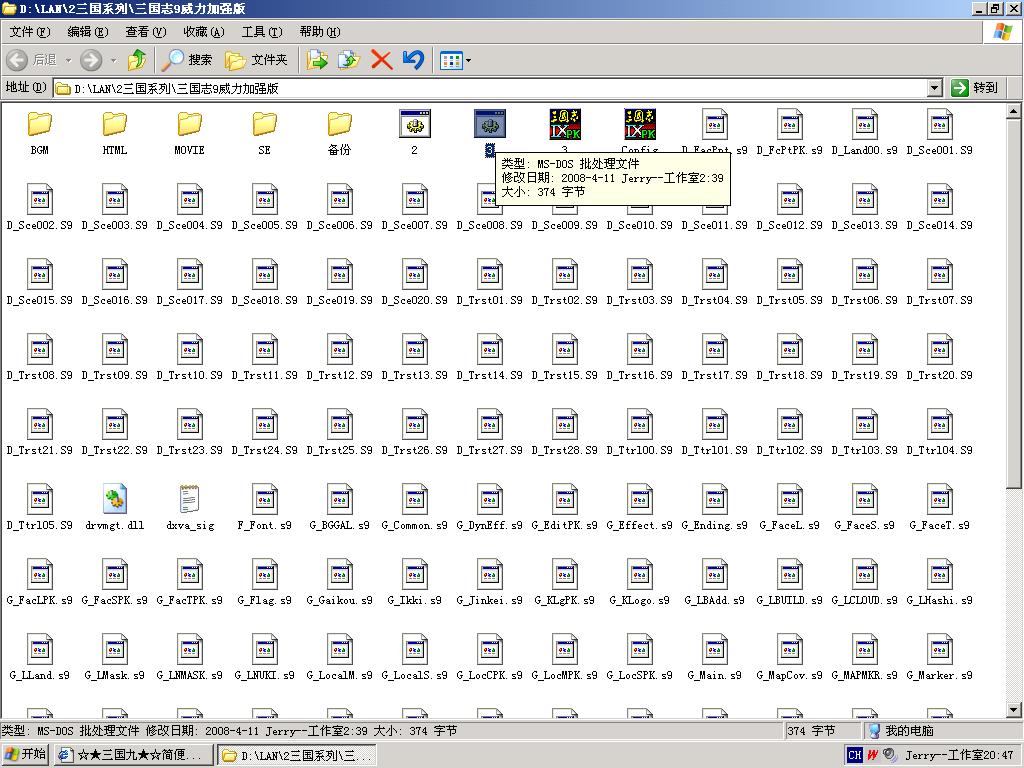The image size is (1024, 768).
Task: Select the drvmgt.dll file icon
Action: pyautogui.click(x=115, y=499)
